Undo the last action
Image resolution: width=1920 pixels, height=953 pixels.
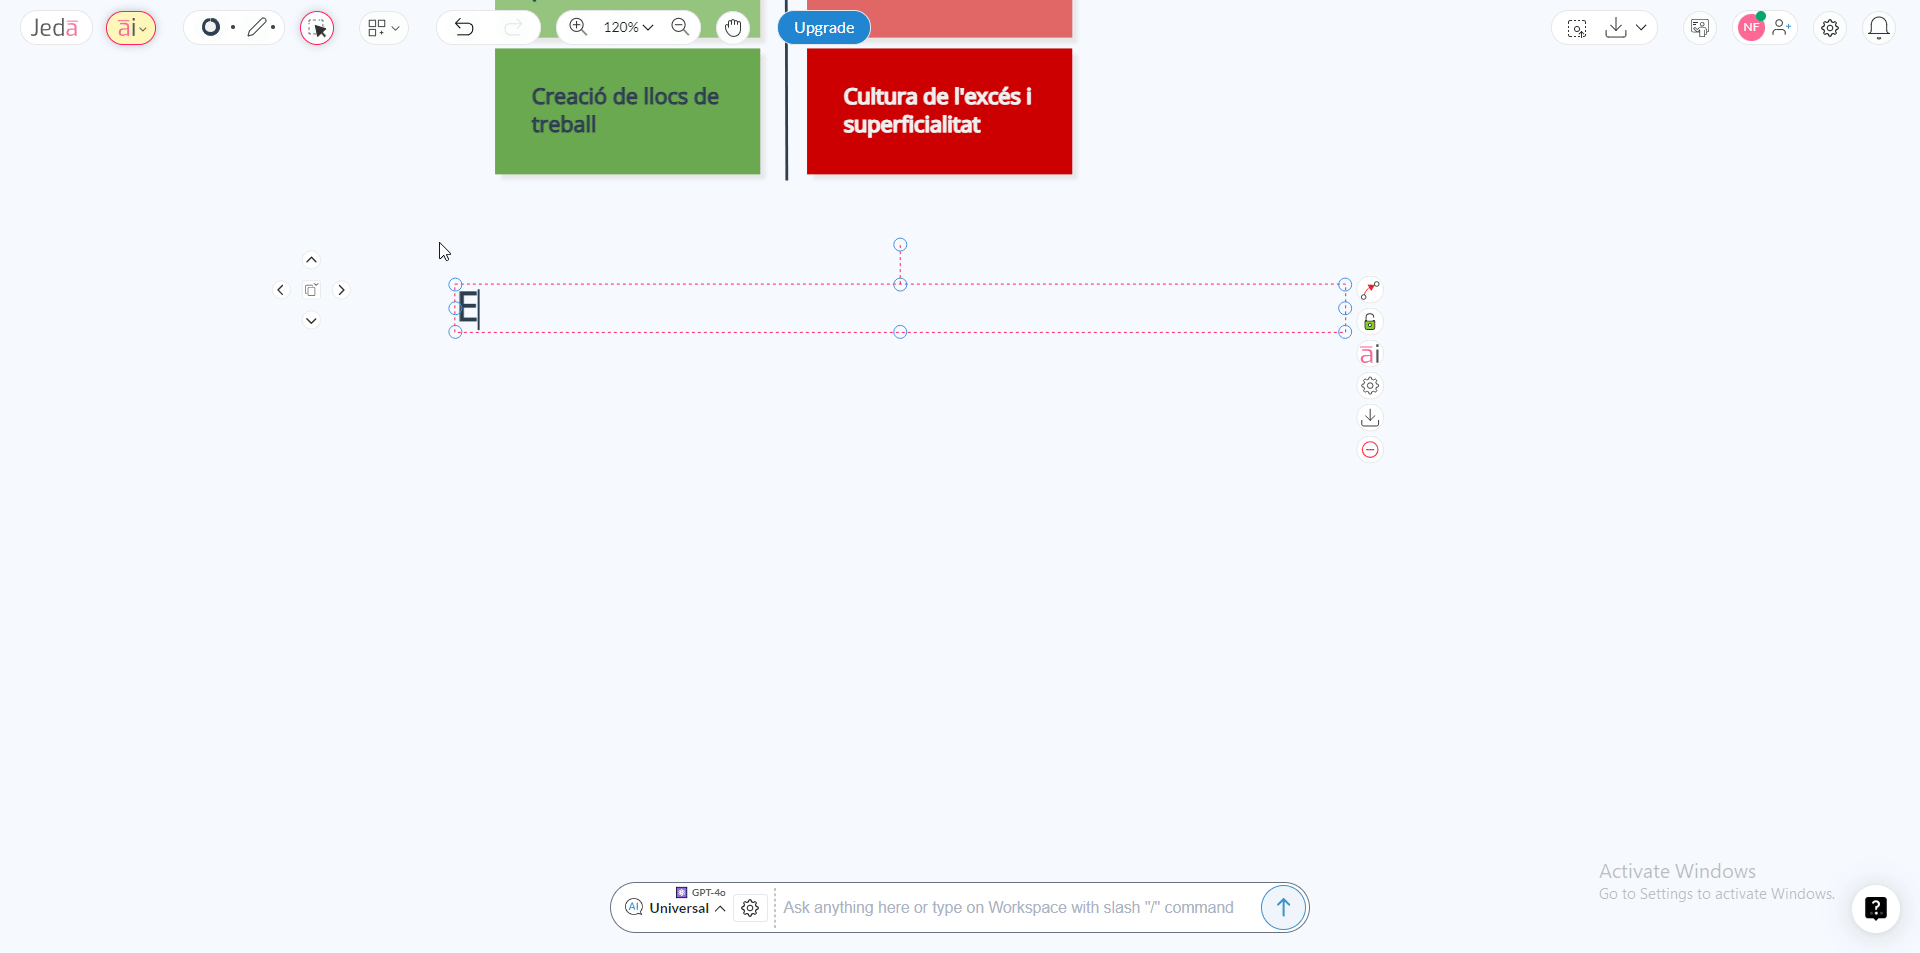tap(464, 28)
